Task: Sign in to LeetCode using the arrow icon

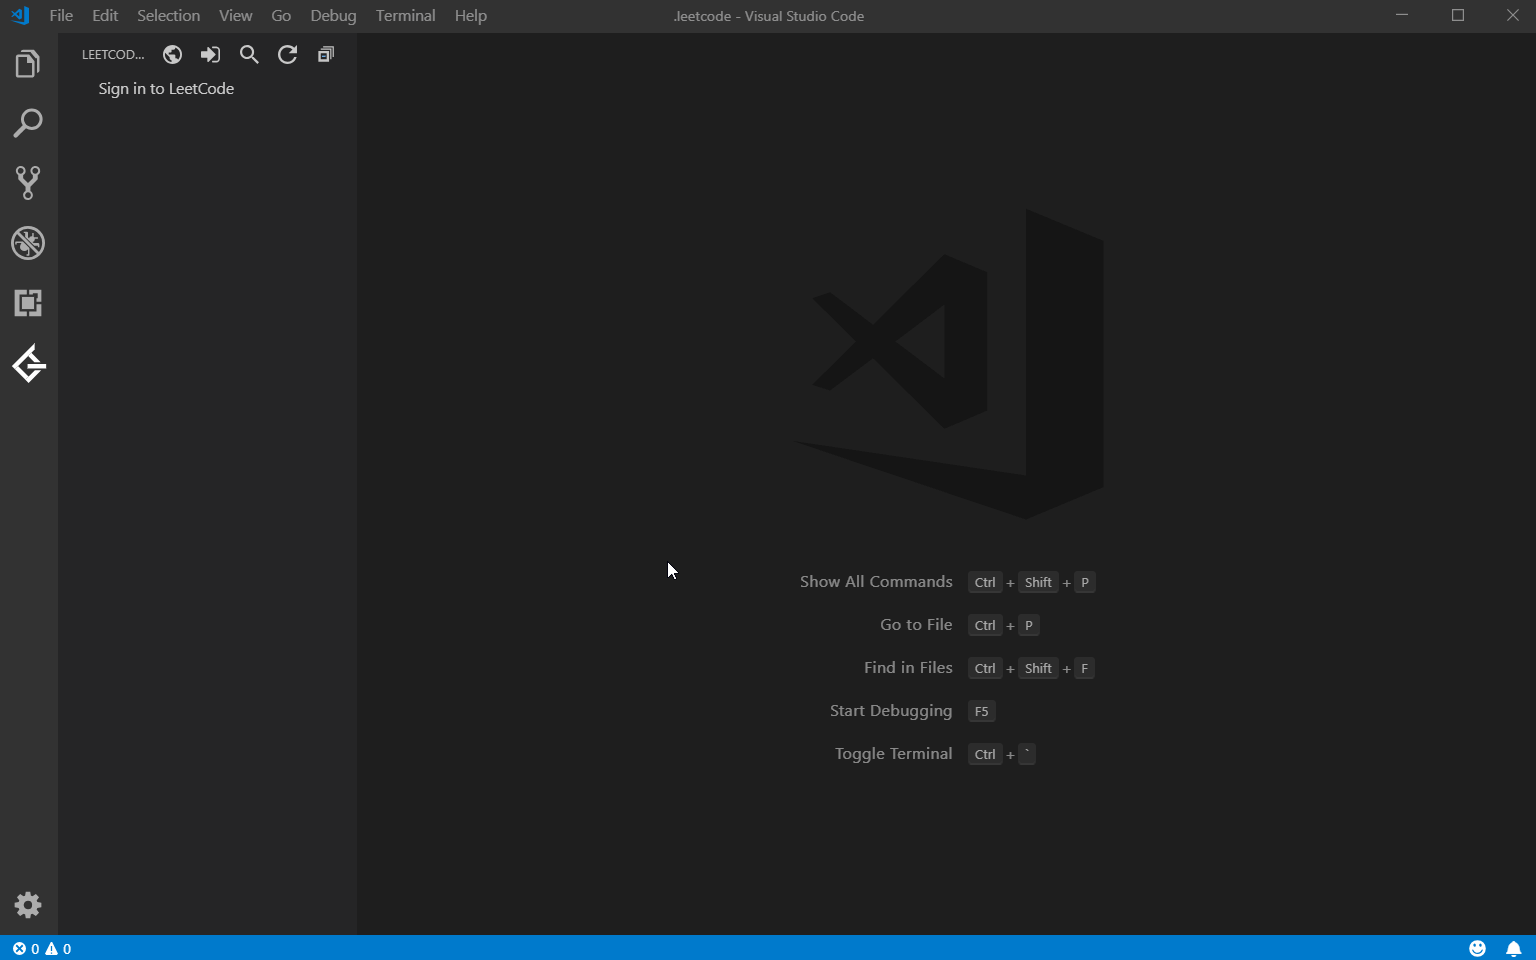Action: 210,55
